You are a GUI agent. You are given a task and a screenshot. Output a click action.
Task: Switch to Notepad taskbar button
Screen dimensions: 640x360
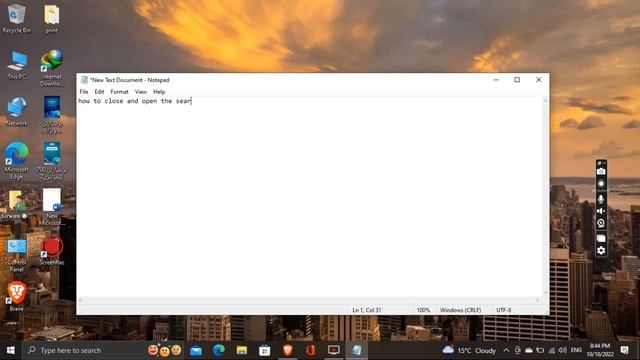357,350
